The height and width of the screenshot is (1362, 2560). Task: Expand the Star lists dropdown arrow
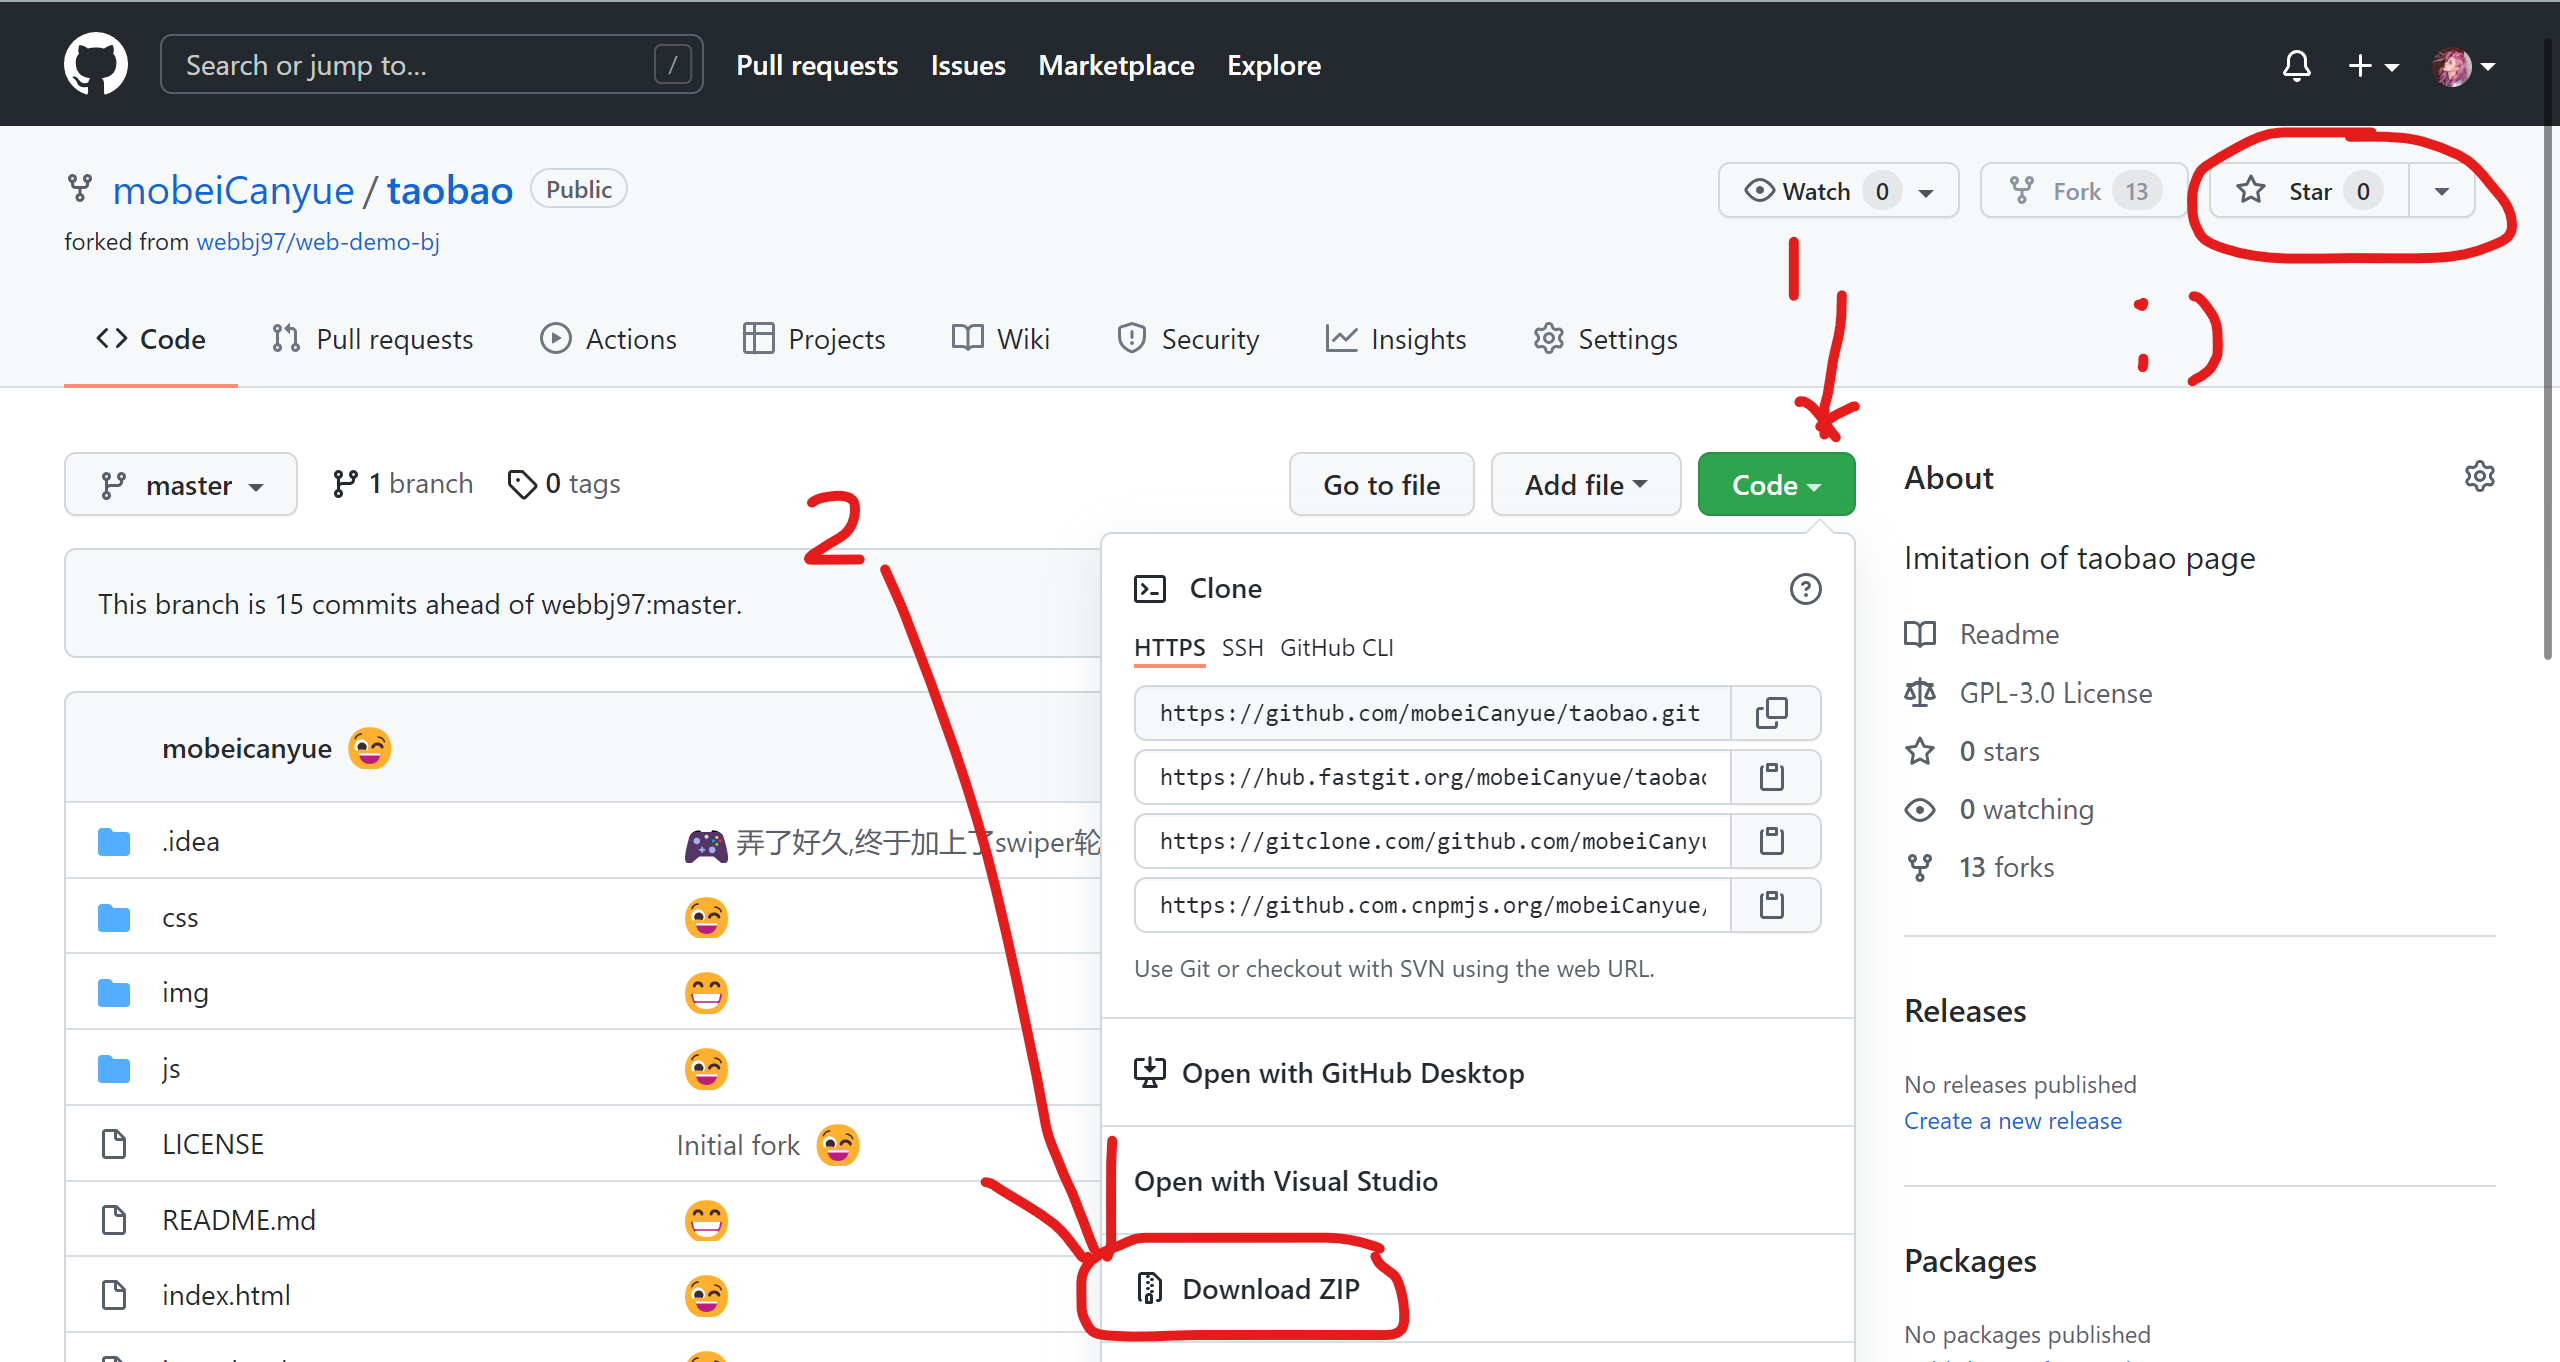point(2441,191)
